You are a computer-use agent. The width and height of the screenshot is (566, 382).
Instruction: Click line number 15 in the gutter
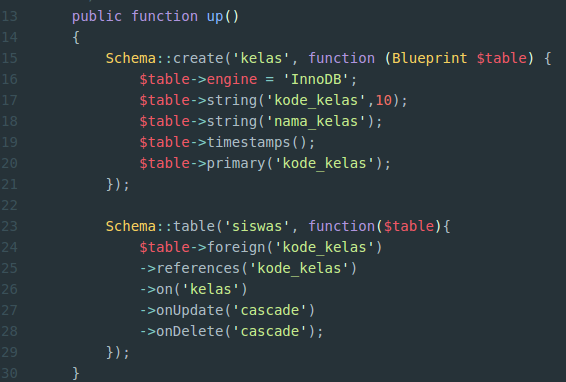[9, 58]
